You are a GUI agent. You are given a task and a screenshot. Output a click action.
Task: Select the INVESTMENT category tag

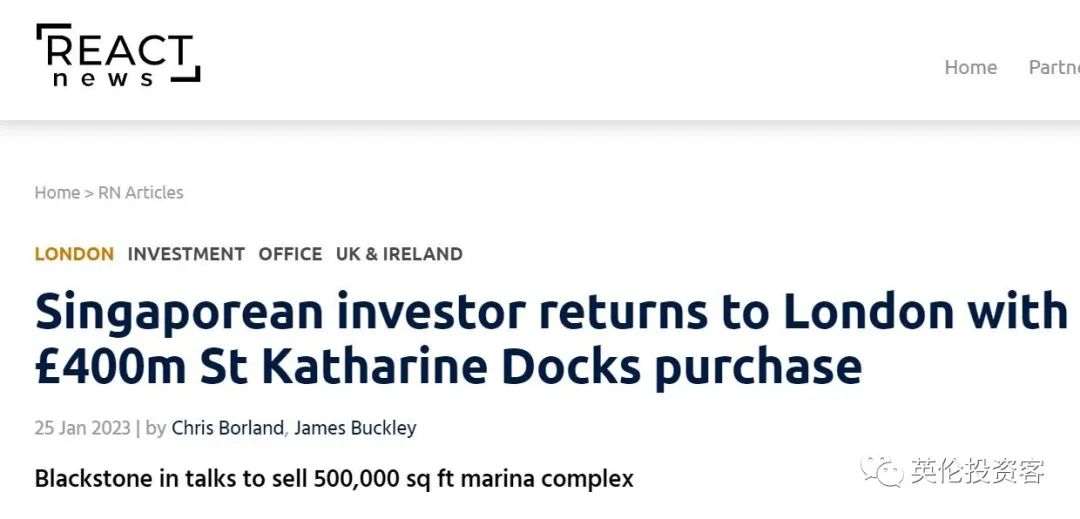point(186,254)
